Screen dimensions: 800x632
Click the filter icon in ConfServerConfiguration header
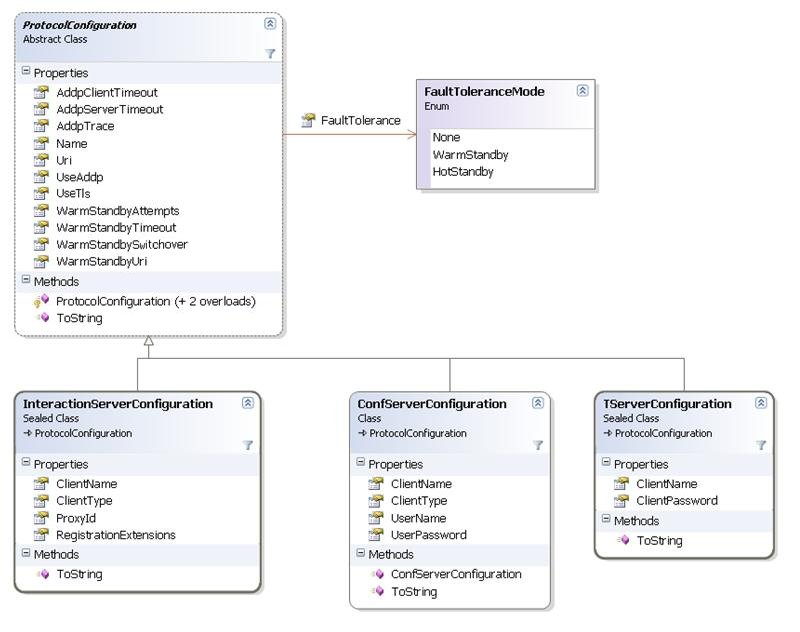538,445
